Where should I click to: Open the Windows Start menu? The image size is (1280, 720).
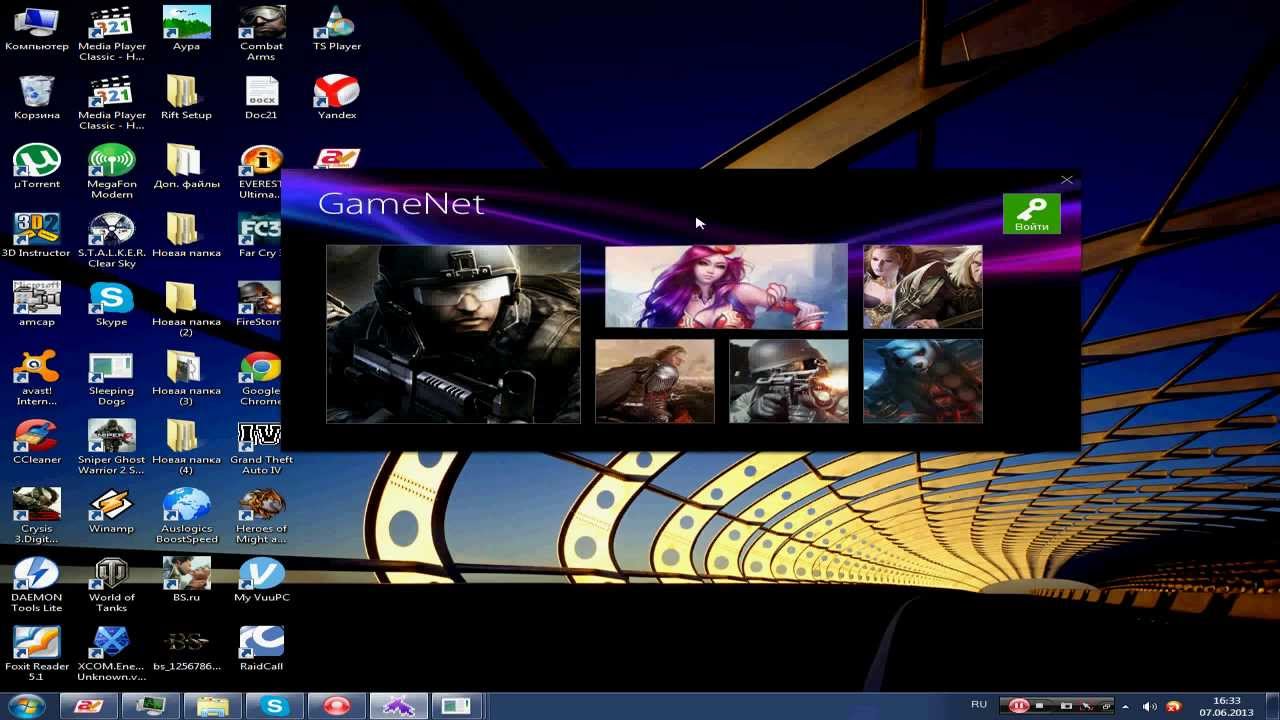click(x=27, y=706)
